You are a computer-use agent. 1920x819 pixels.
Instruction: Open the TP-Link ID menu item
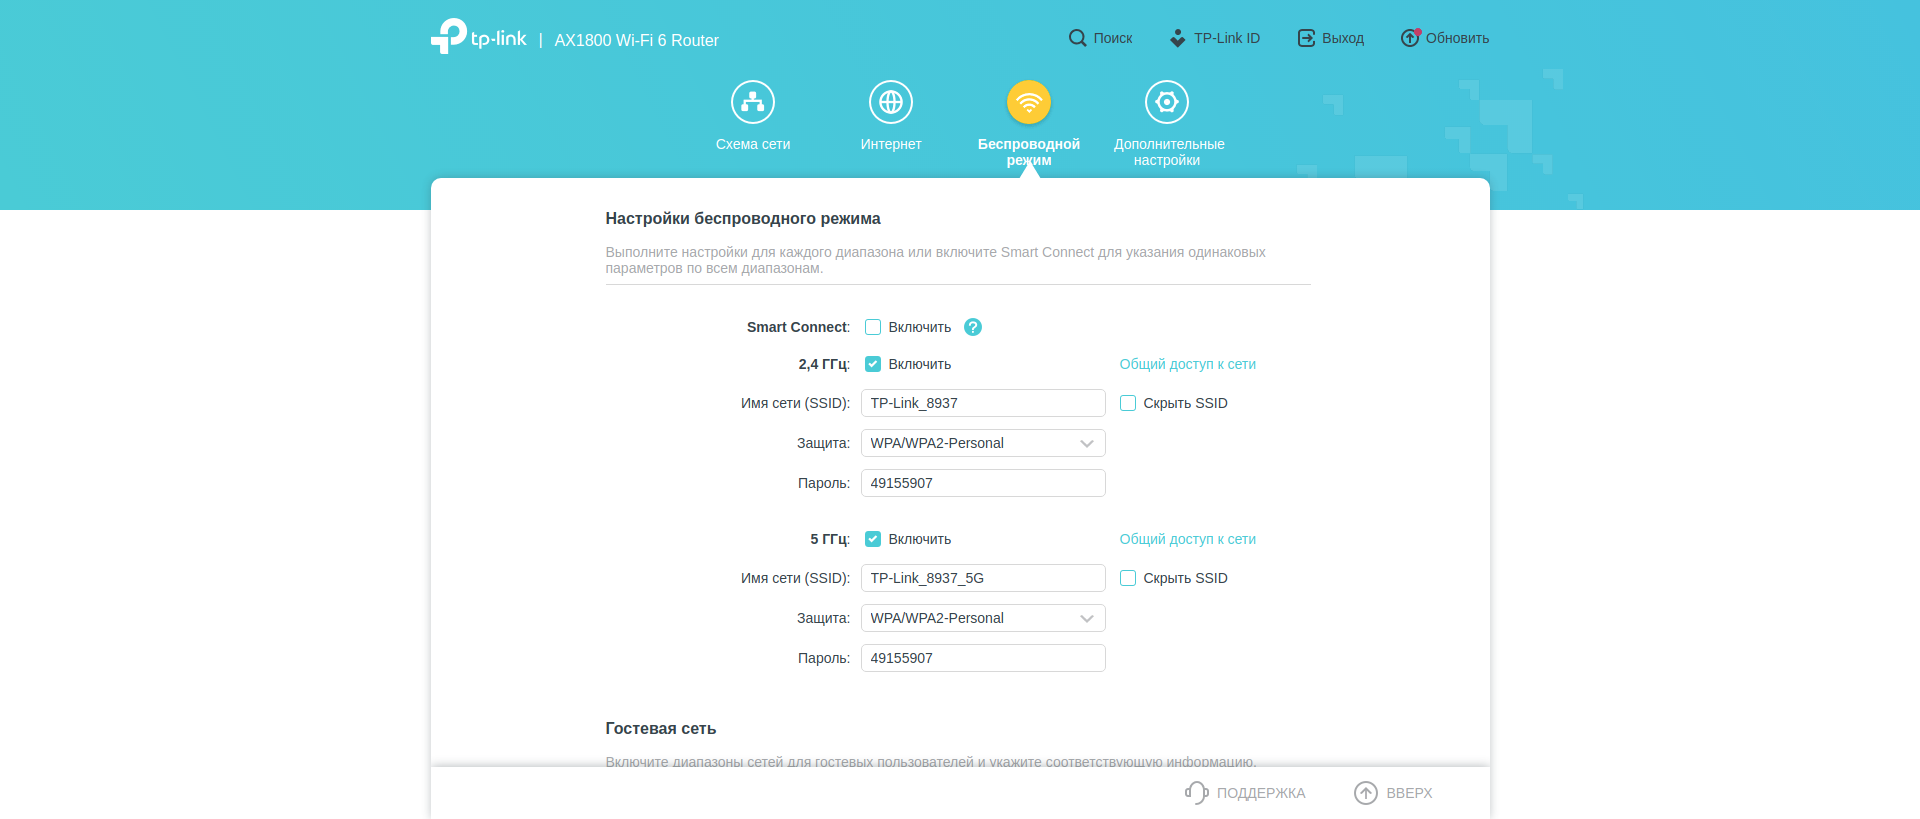[x=1214, y=38]
